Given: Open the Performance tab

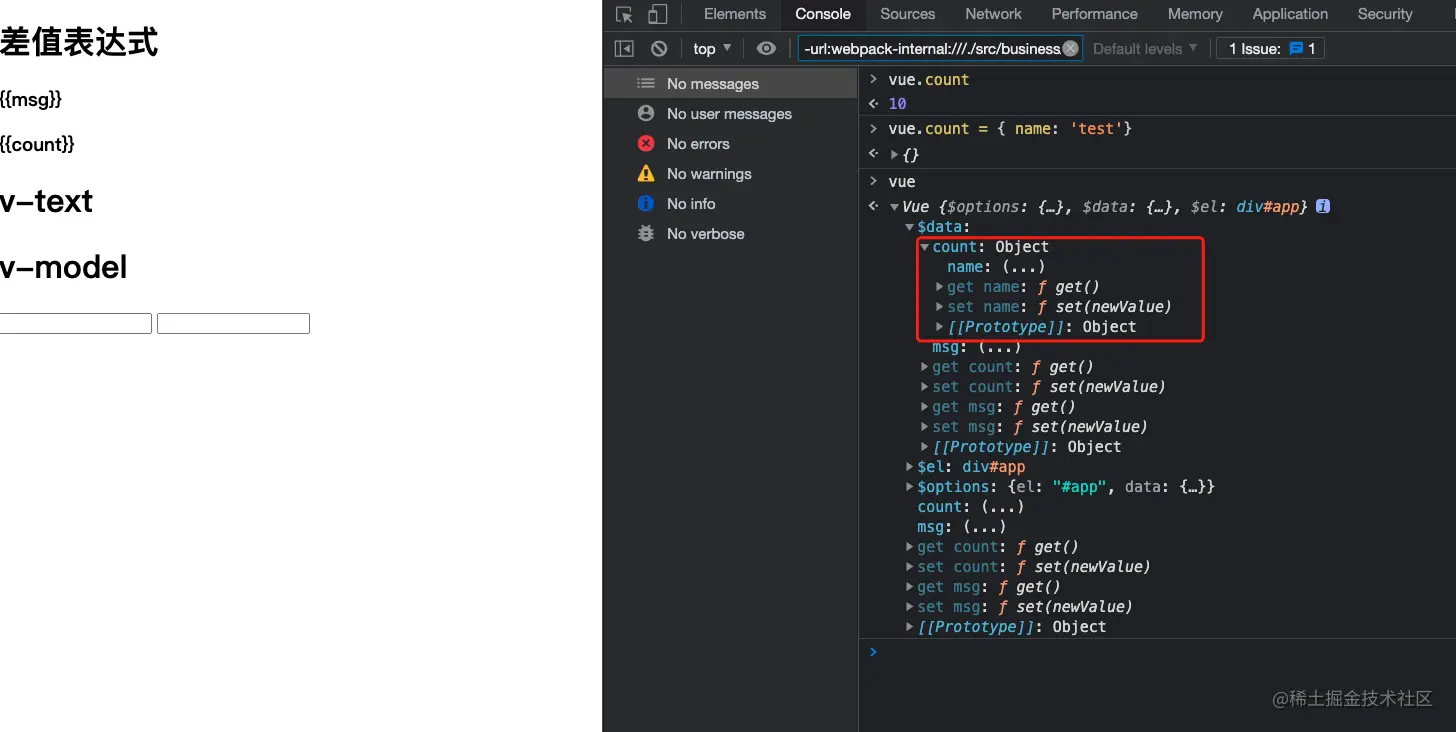Looking at the screenshot, I should 1094,14.
